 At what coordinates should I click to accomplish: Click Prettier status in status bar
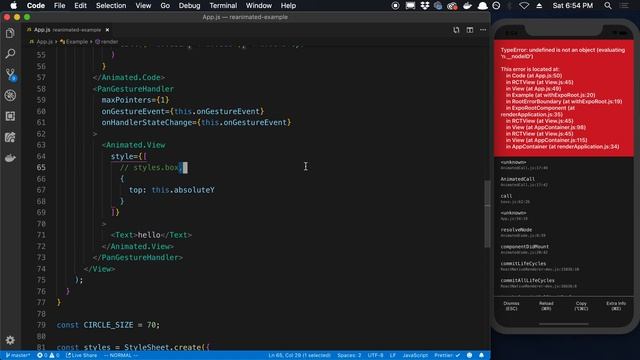tap(447, 356)
